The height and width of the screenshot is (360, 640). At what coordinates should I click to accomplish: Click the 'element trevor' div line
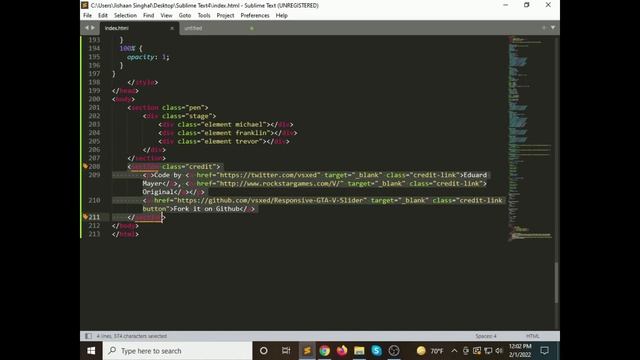[x=224, y=141]
